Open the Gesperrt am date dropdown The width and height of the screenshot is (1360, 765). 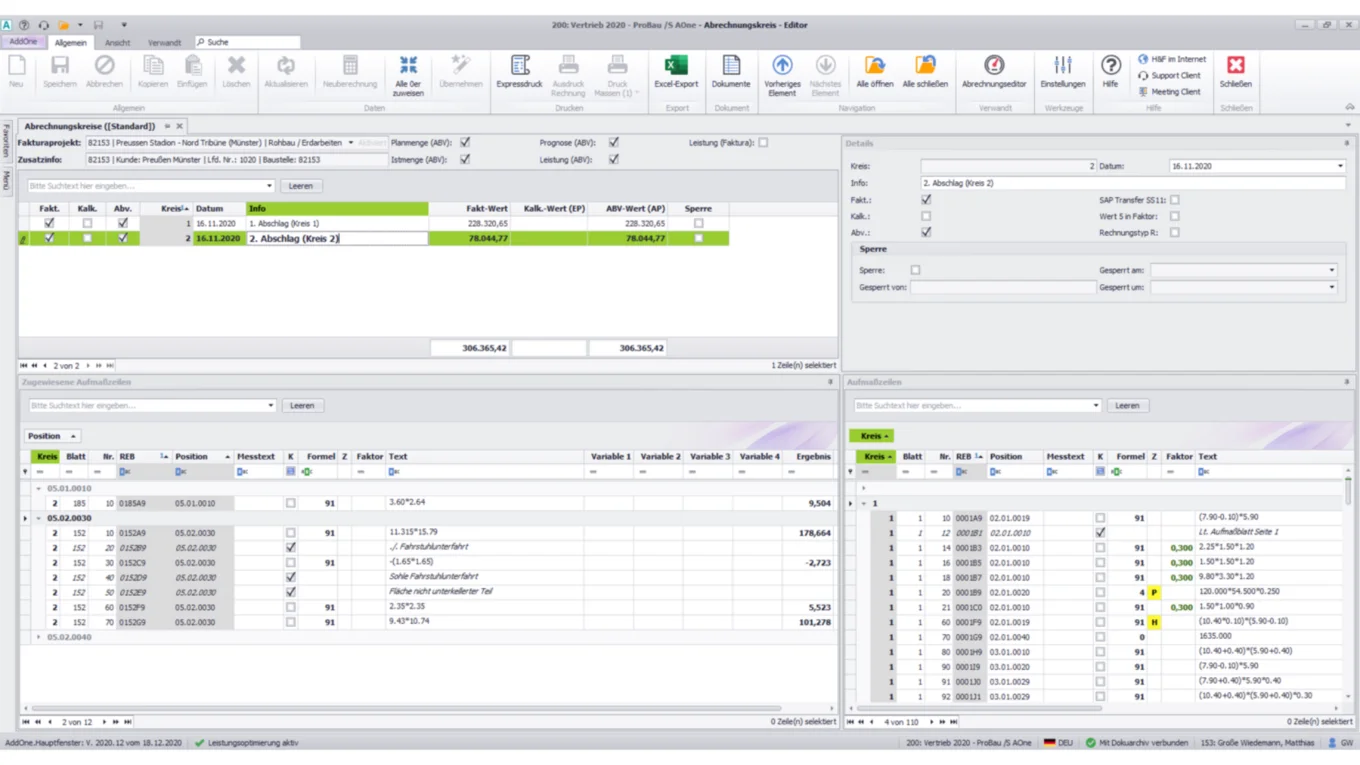click(x=1330, y=269)
